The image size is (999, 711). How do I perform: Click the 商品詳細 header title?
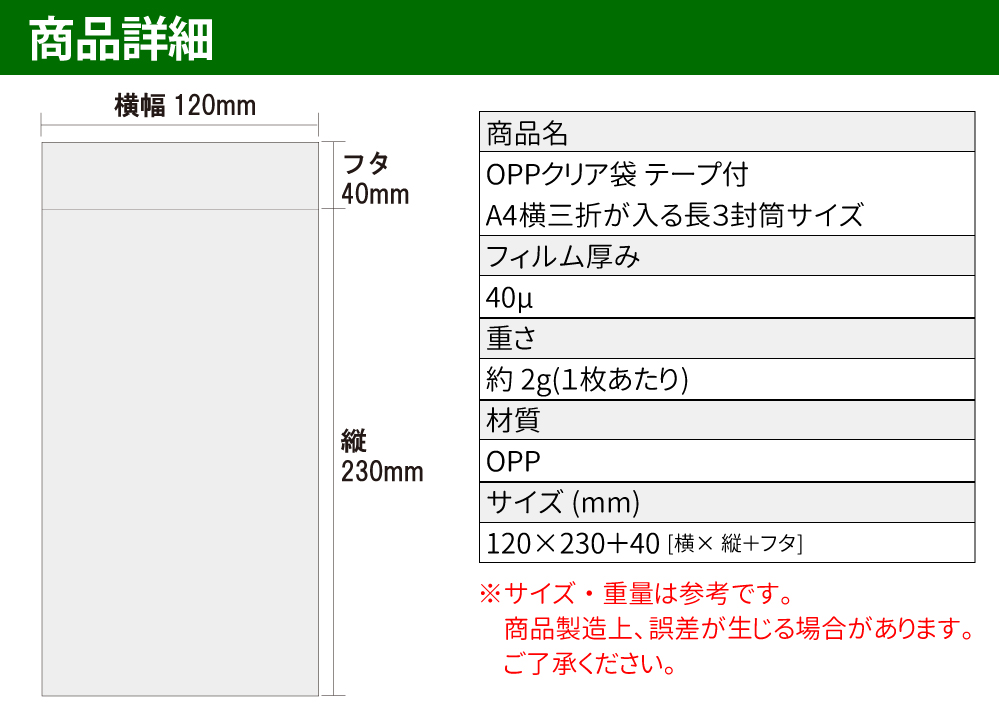pos(122,40)
